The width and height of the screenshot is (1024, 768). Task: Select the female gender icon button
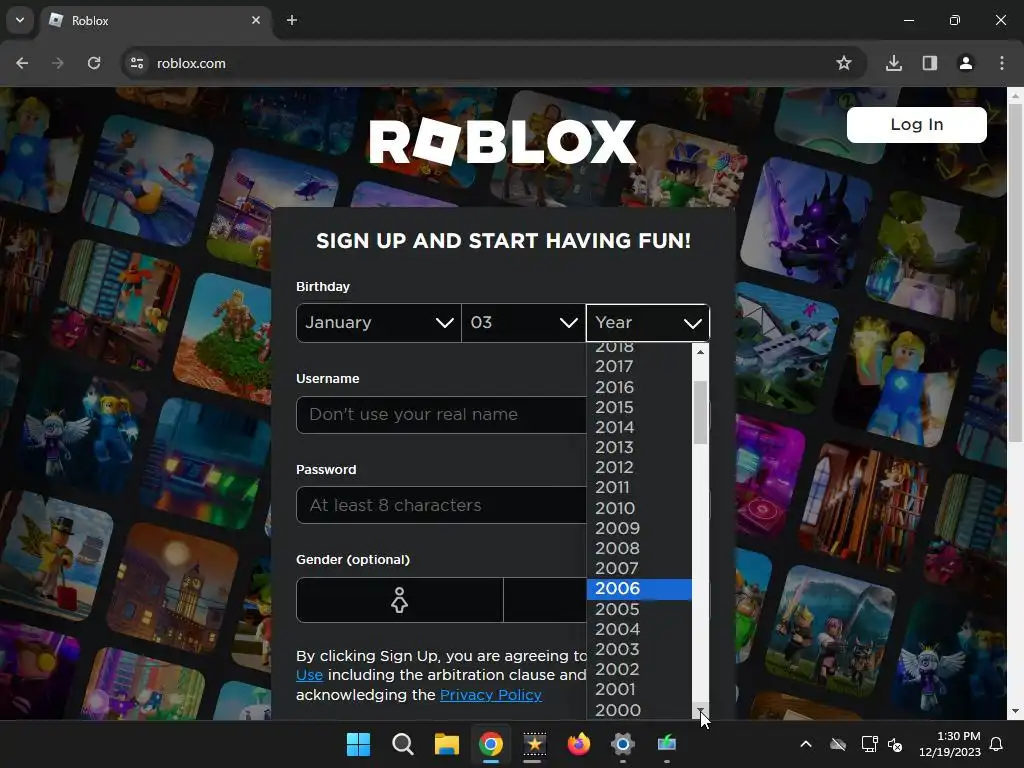click(x=400, y=600)
